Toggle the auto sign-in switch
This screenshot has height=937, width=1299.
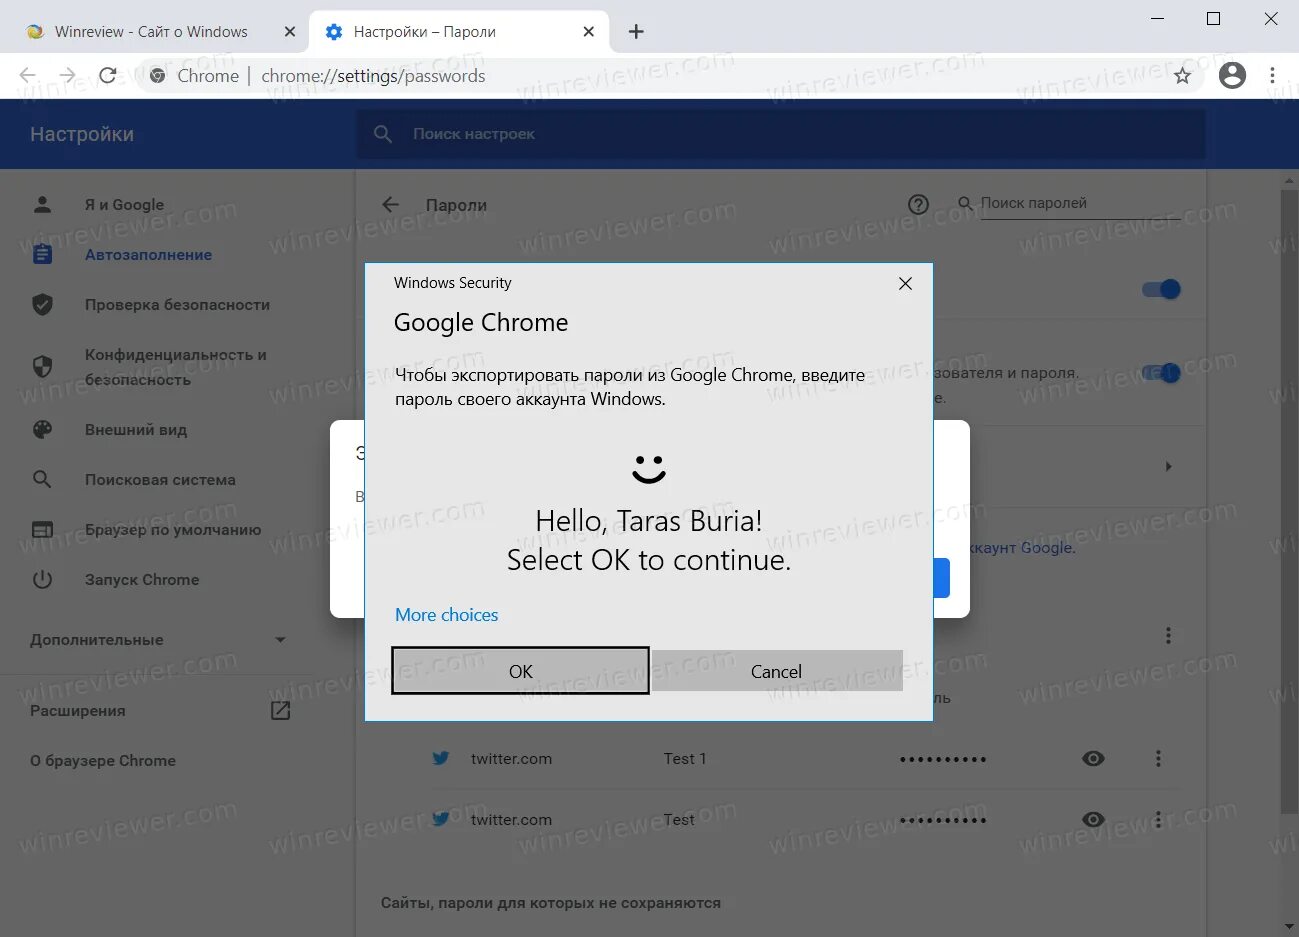tap(1161, 373)
